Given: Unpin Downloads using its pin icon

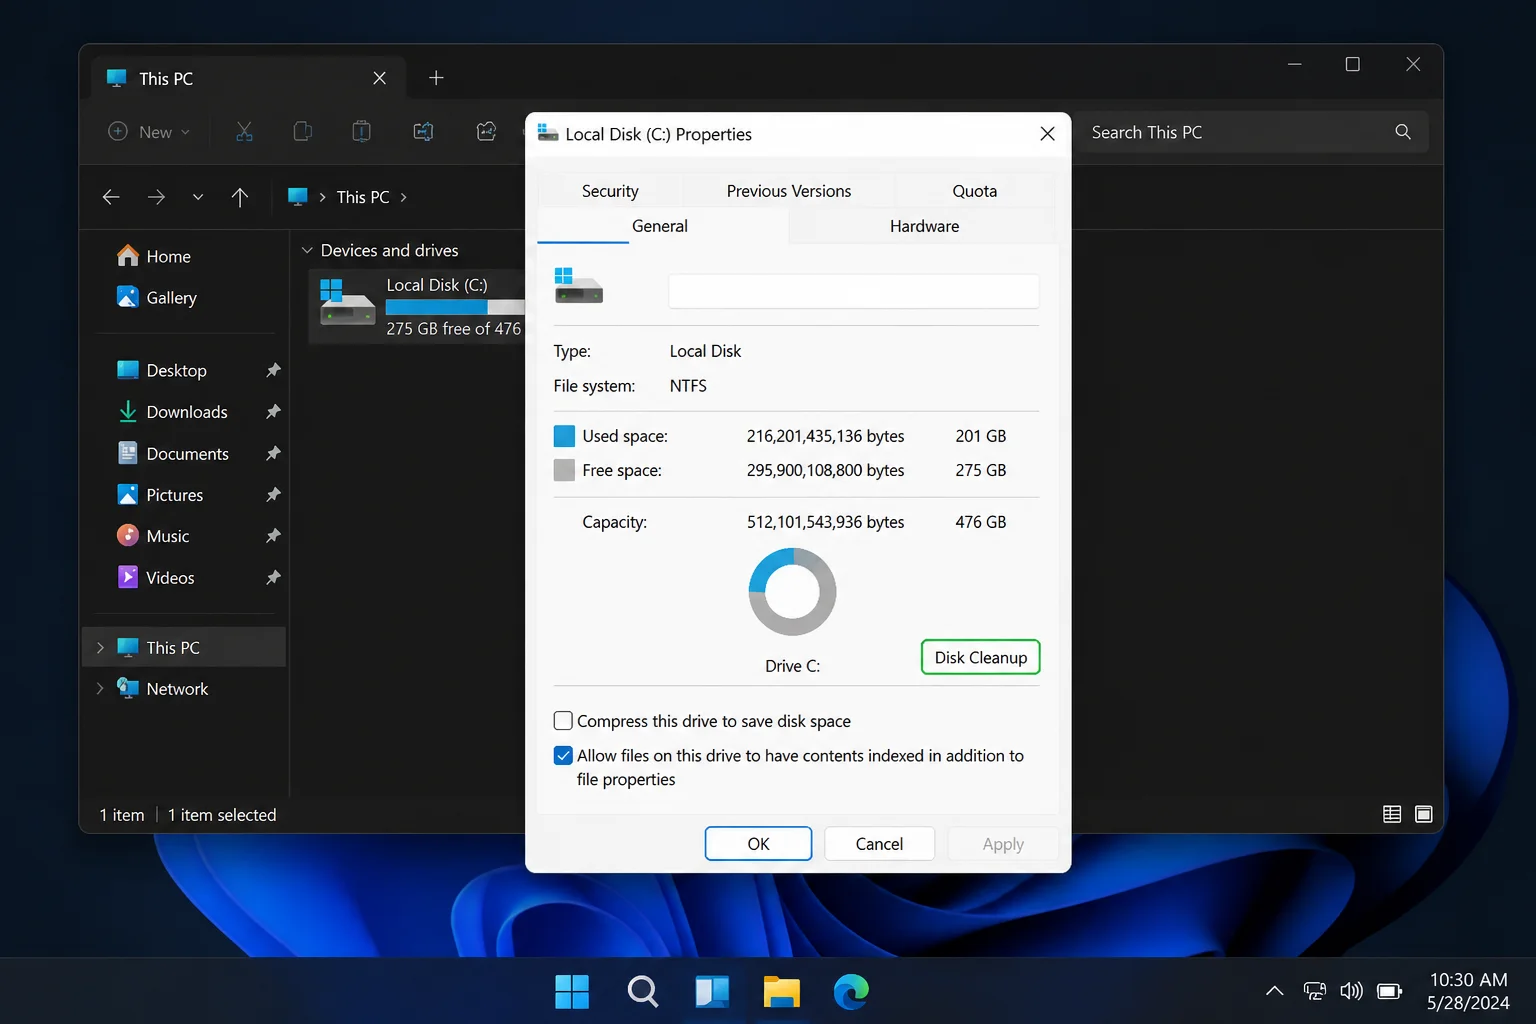Looking at the screenshot, I should (x=273, y=412).
